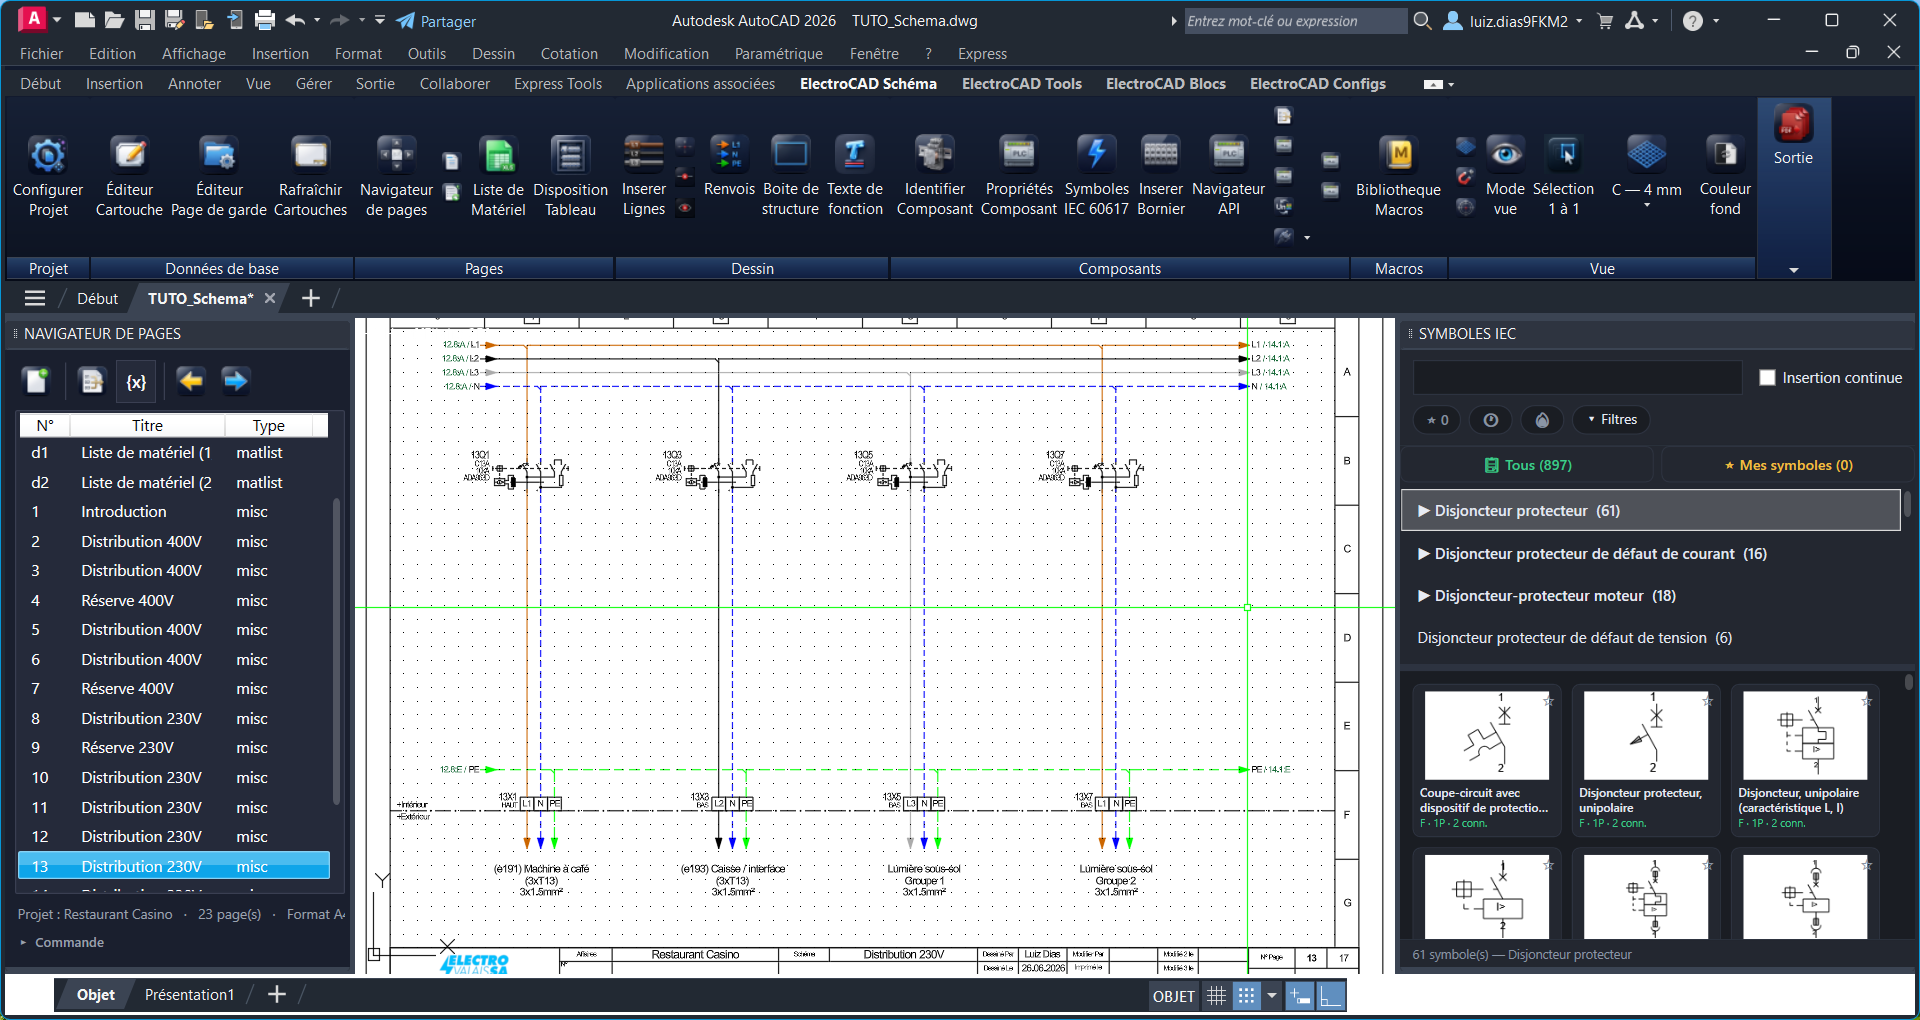Screen dimensions: 1920x1020
Task: Click the Renvois tool icon
Action: tap(729, 166)
